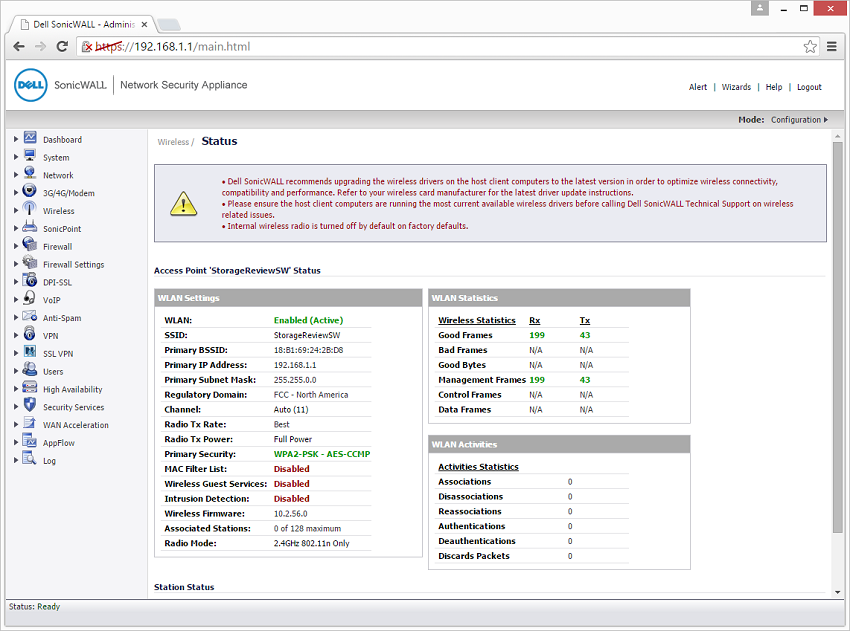Open the Log magnifier icon
Viewport: 850px width, 631px height.
[x=30, y=459]
